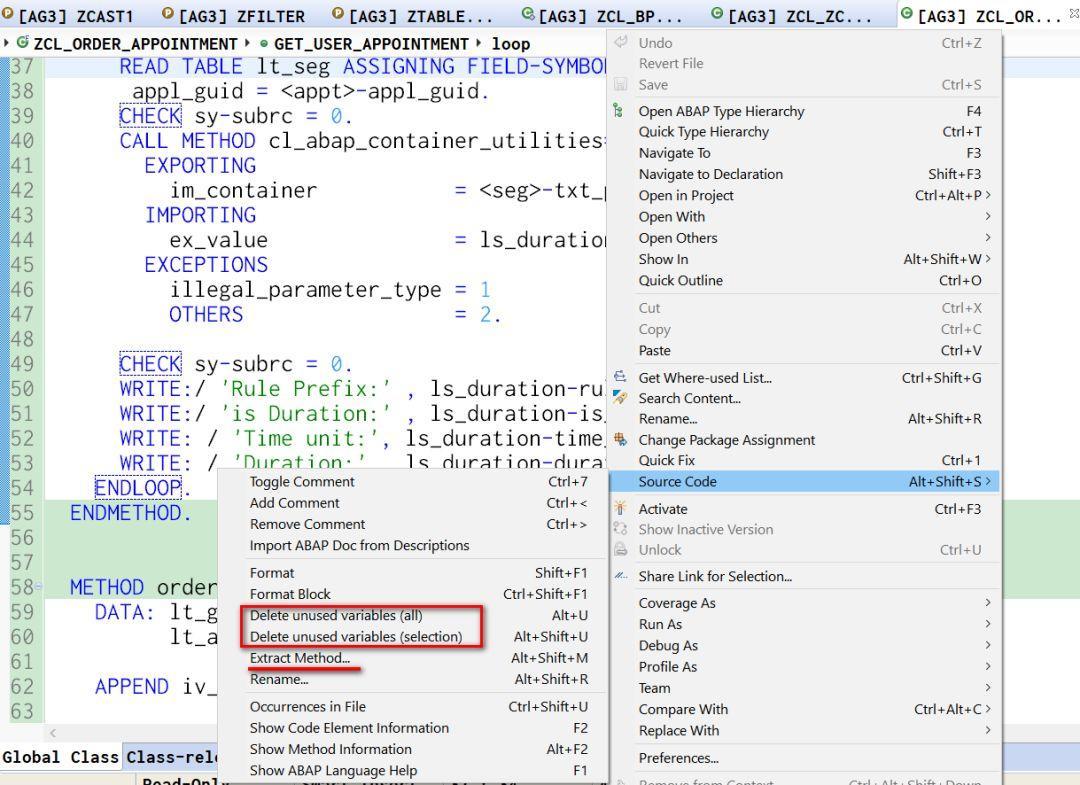This screenshot has height=785, width=1080.
Task: Click the program icon on the ZCAST1 tab
Action: point(8,14)
